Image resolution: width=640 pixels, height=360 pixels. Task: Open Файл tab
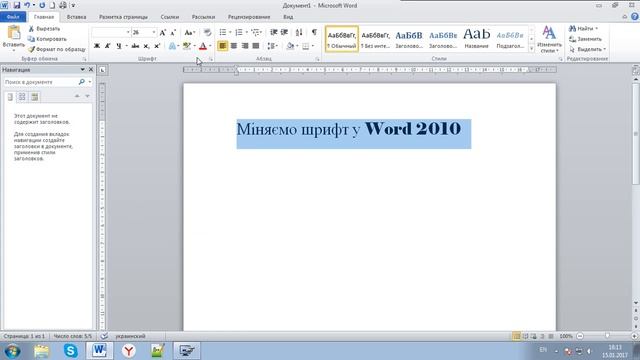click(13, 17)
